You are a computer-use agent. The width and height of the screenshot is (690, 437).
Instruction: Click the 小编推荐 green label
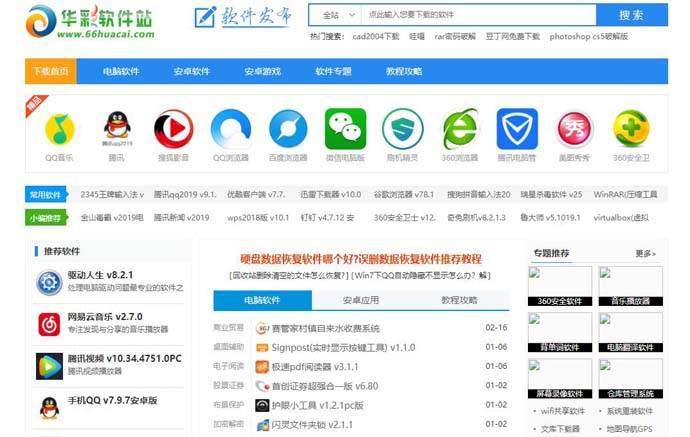pos(46,218)
